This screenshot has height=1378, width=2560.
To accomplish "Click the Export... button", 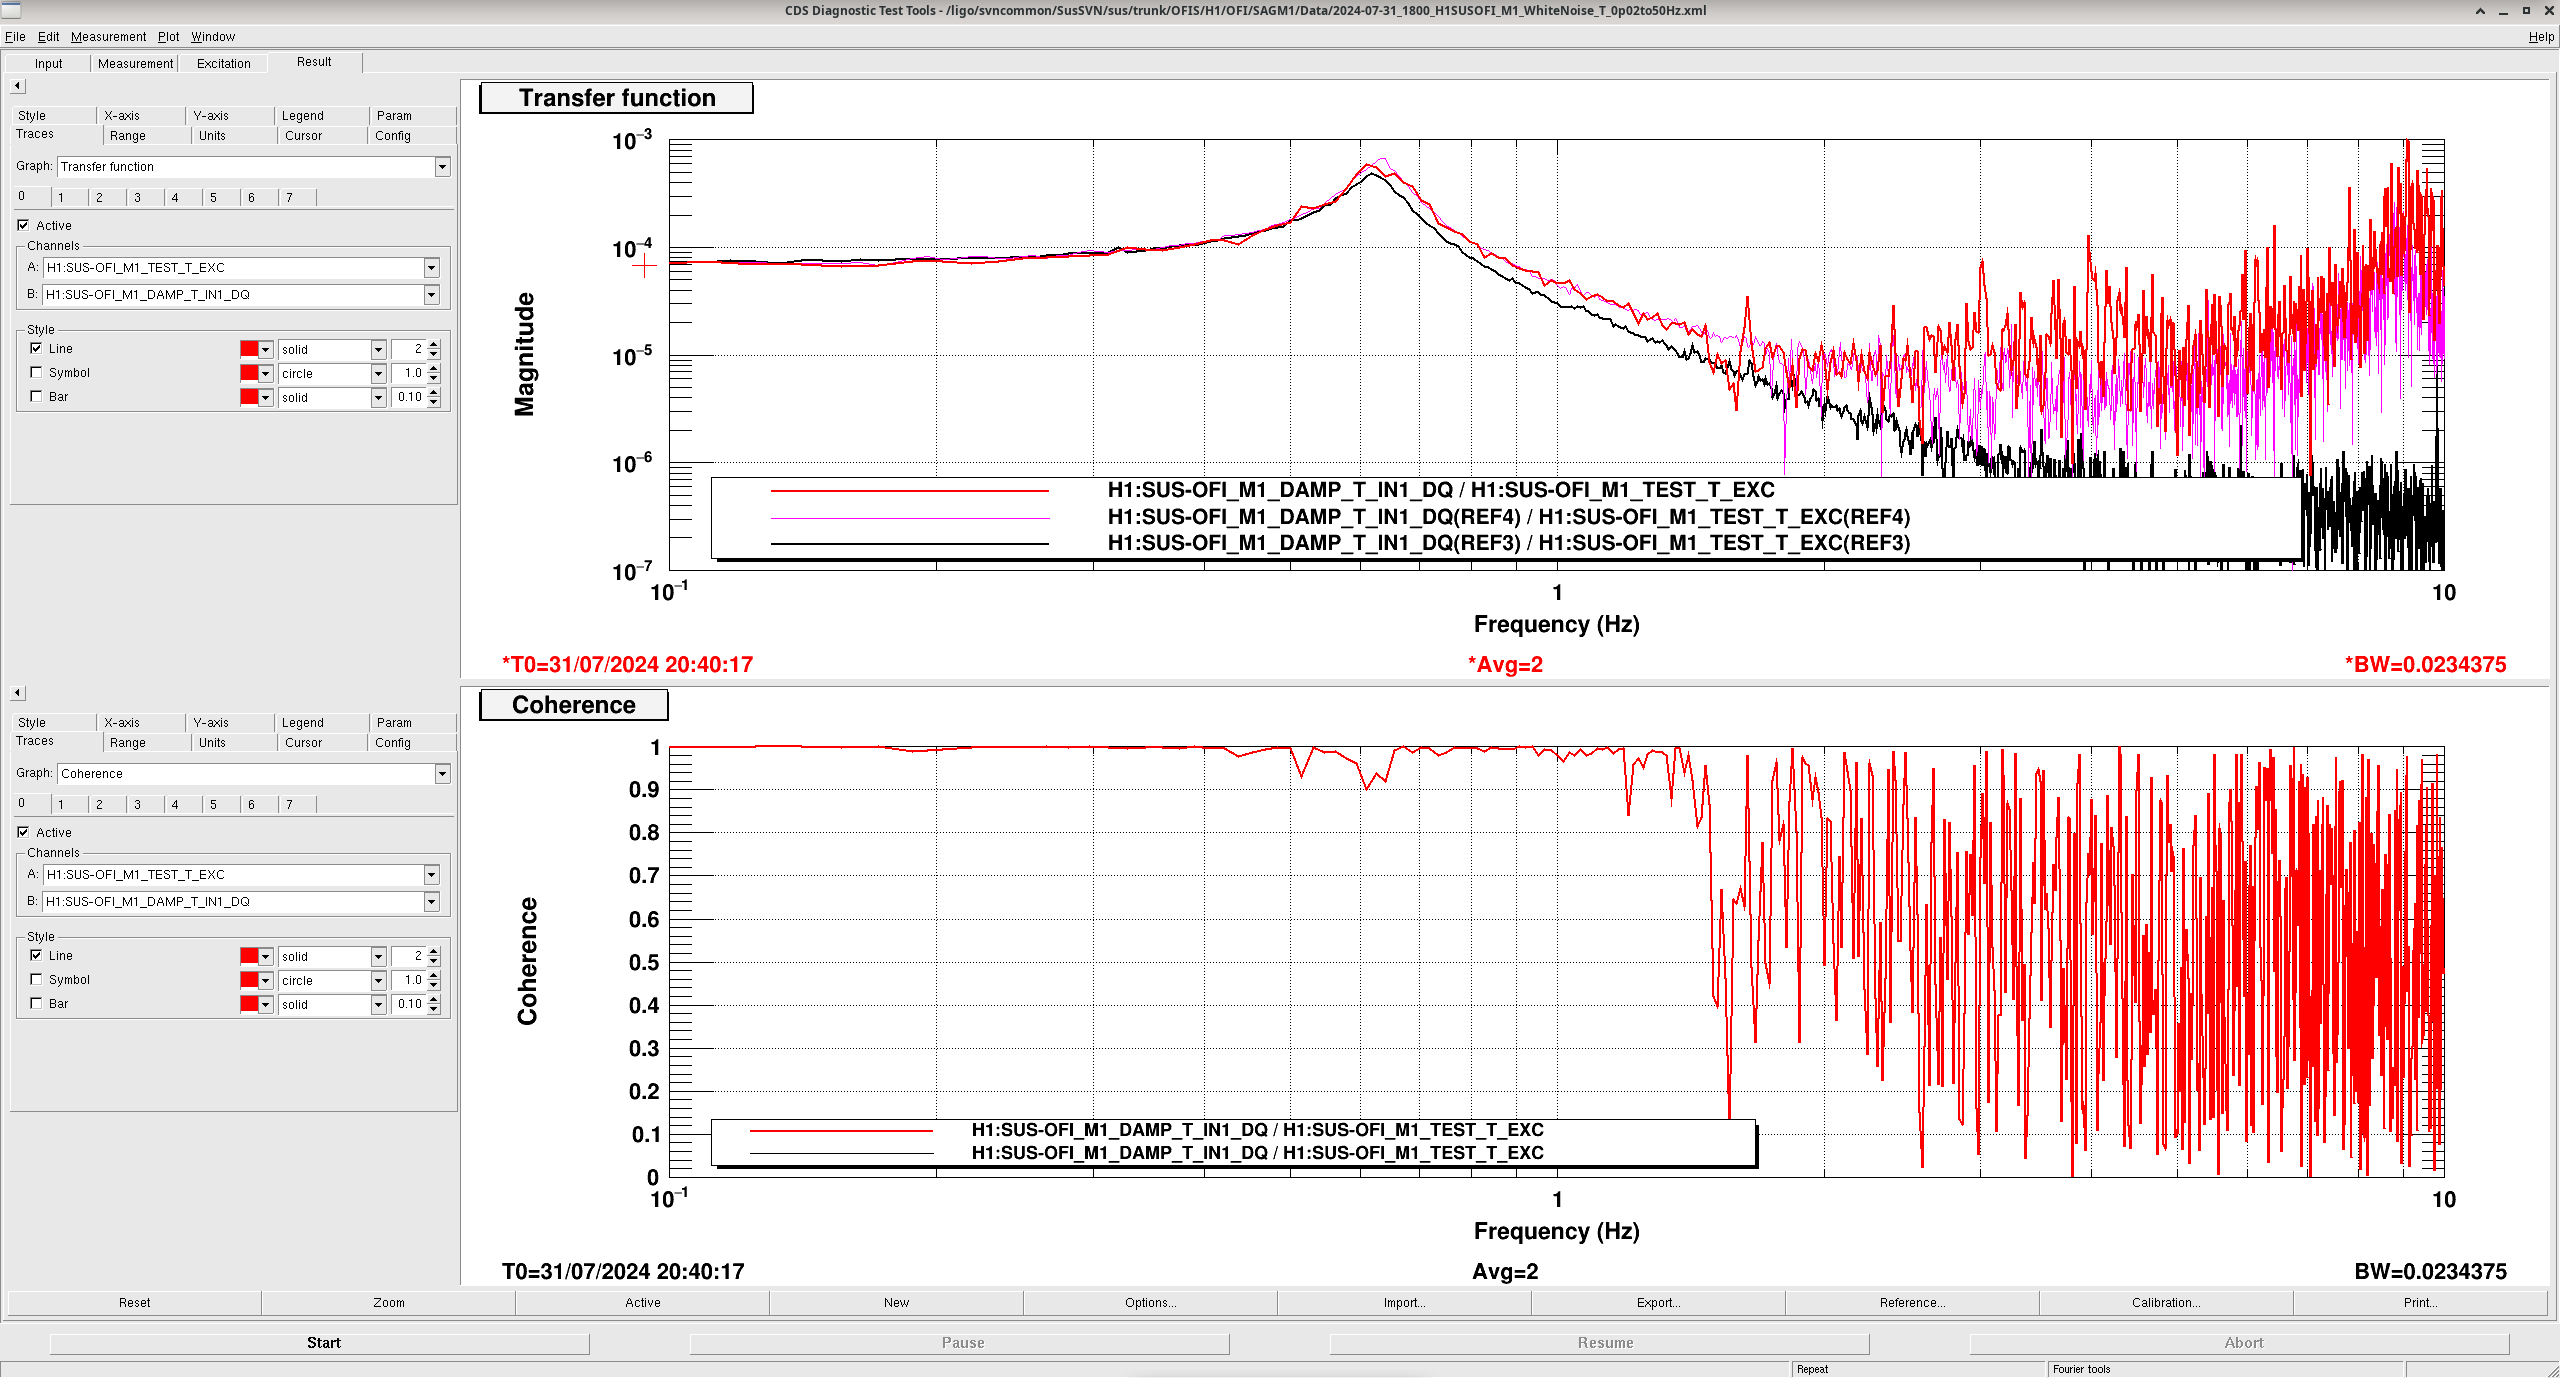I will (1658, 1302).
